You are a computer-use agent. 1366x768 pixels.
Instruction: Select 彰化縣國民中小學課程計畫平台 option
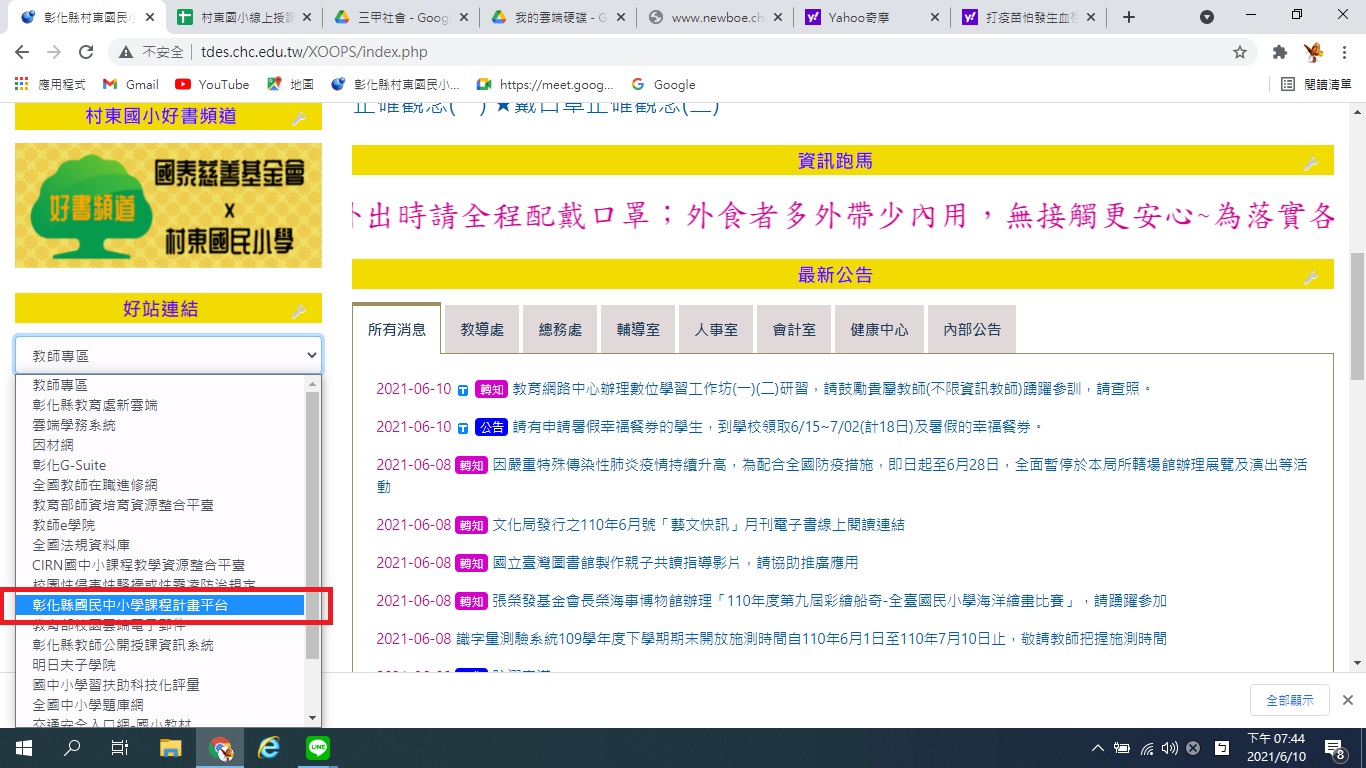pyautogui.click(x=161, y=605)
